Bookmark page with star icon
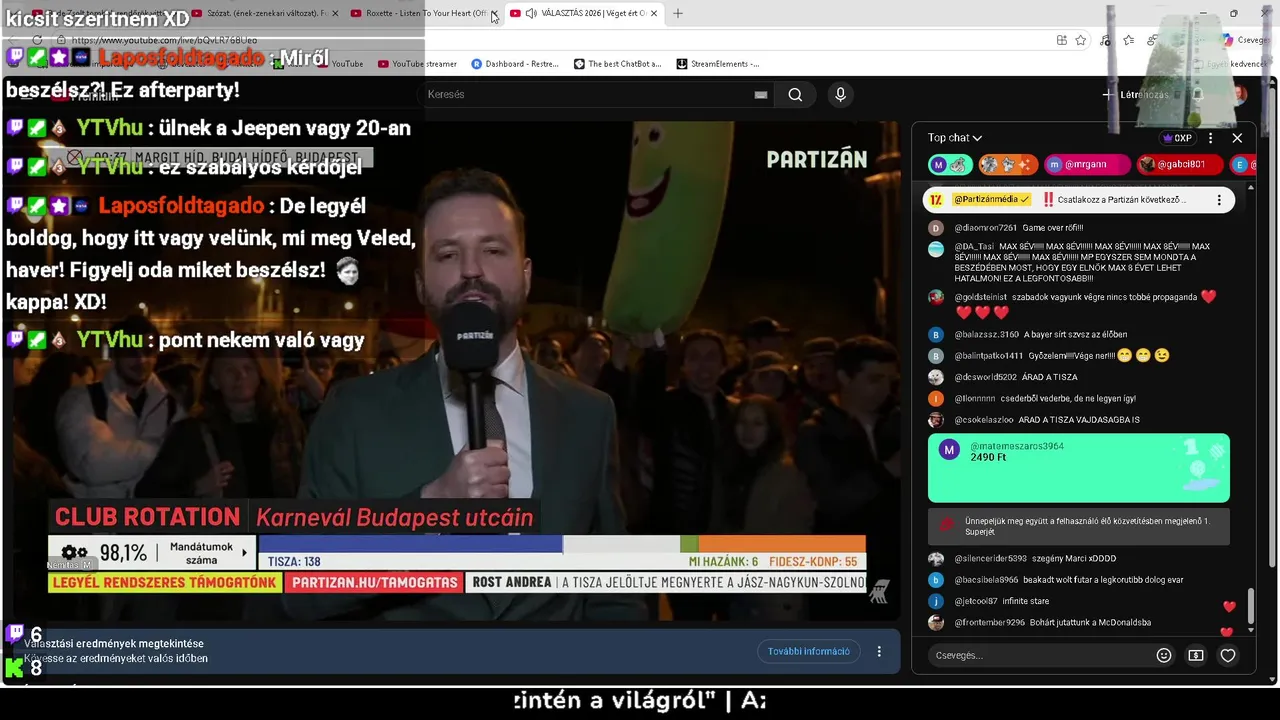The image size is (1280, 720). 1081,40
